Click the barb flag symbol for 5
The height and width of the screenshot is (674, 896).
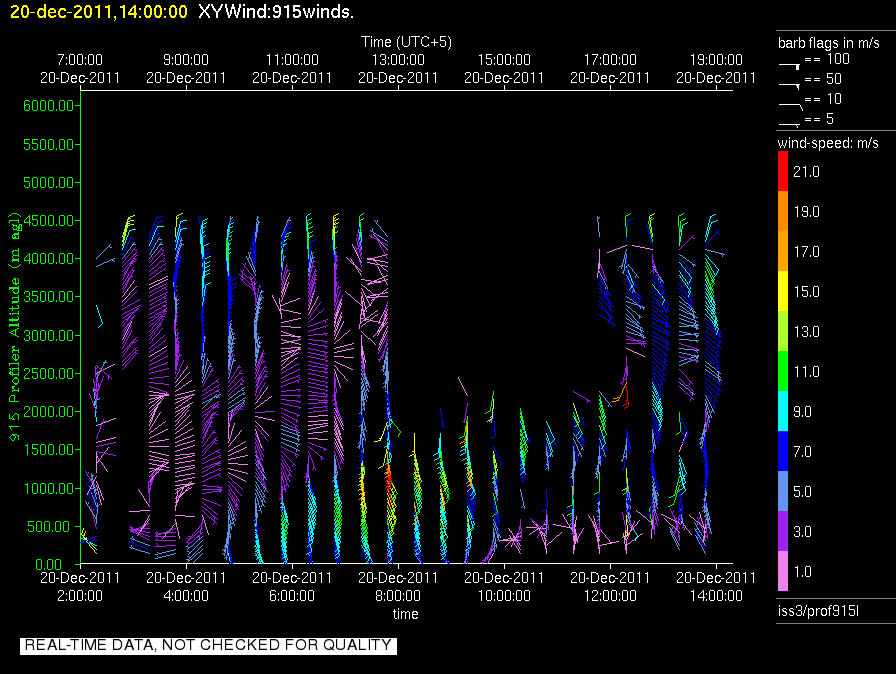coord(789,124)
